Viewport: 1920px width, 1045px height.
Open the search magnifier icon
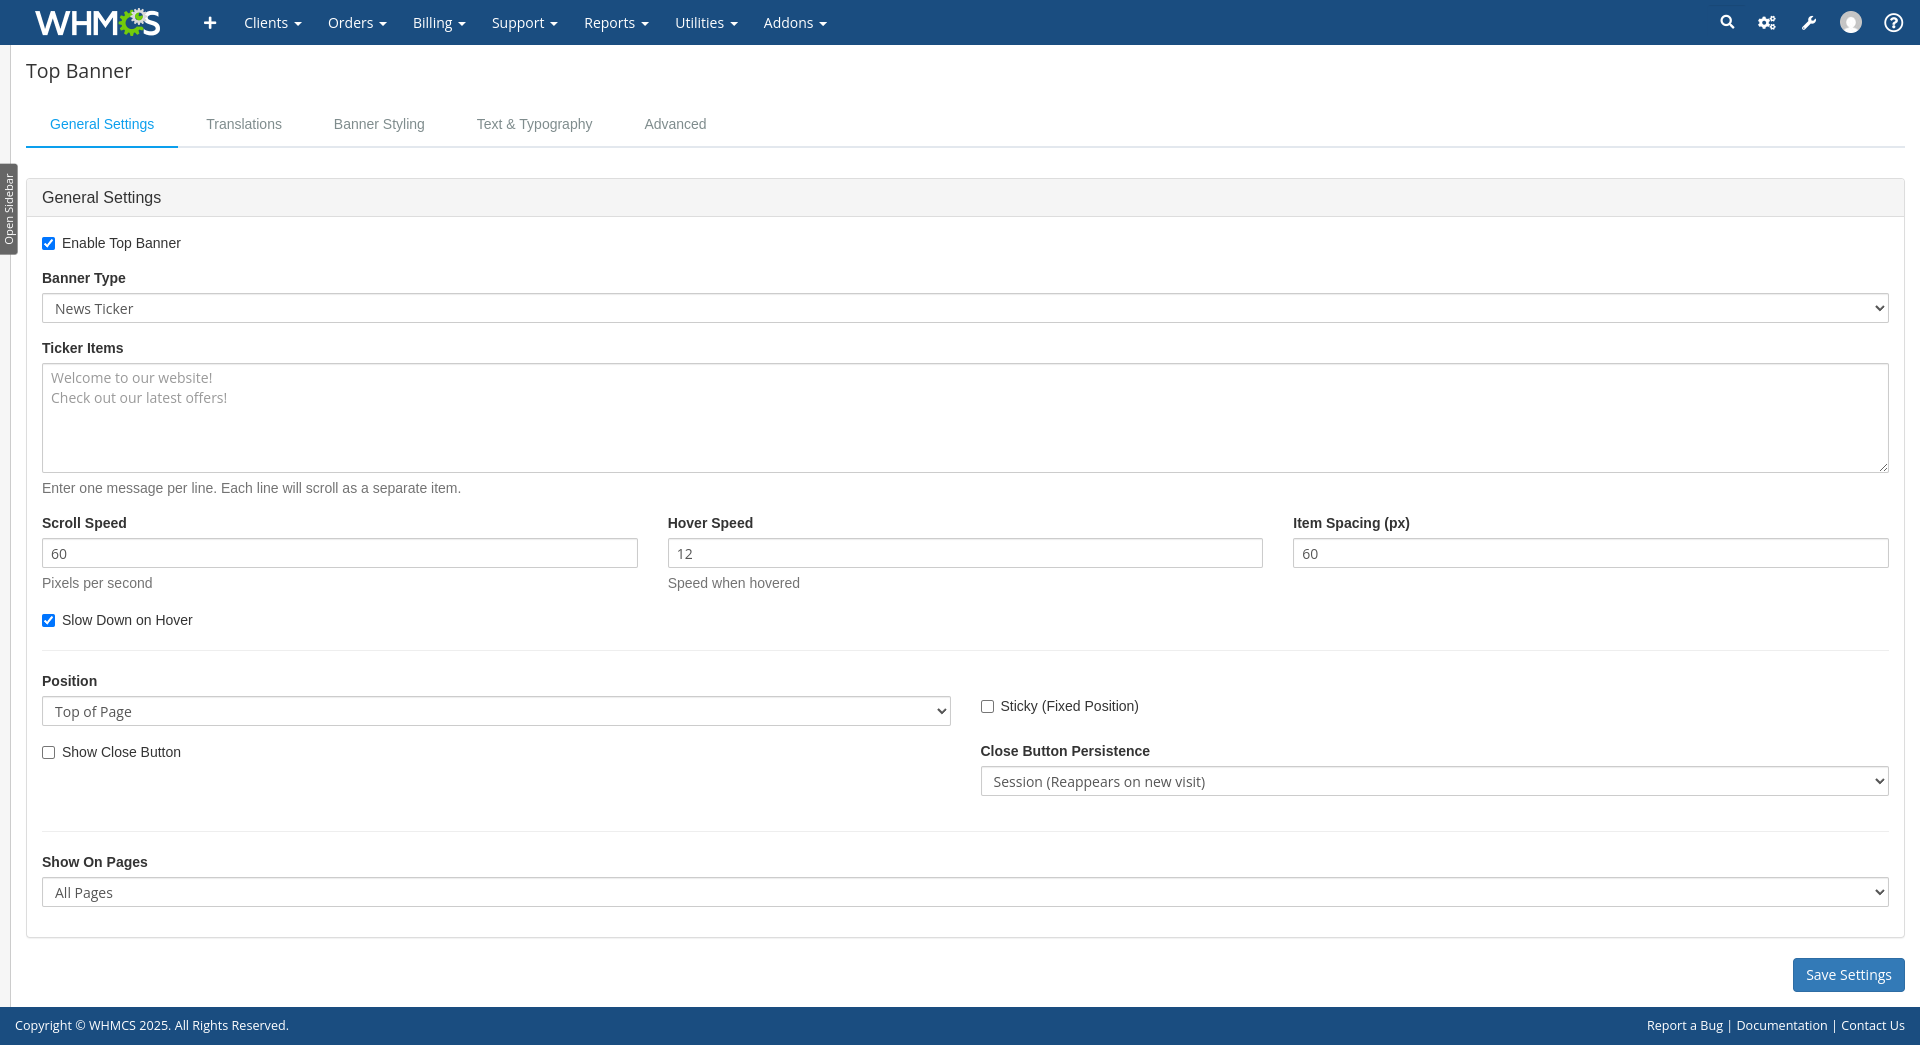coord(1727,22)
